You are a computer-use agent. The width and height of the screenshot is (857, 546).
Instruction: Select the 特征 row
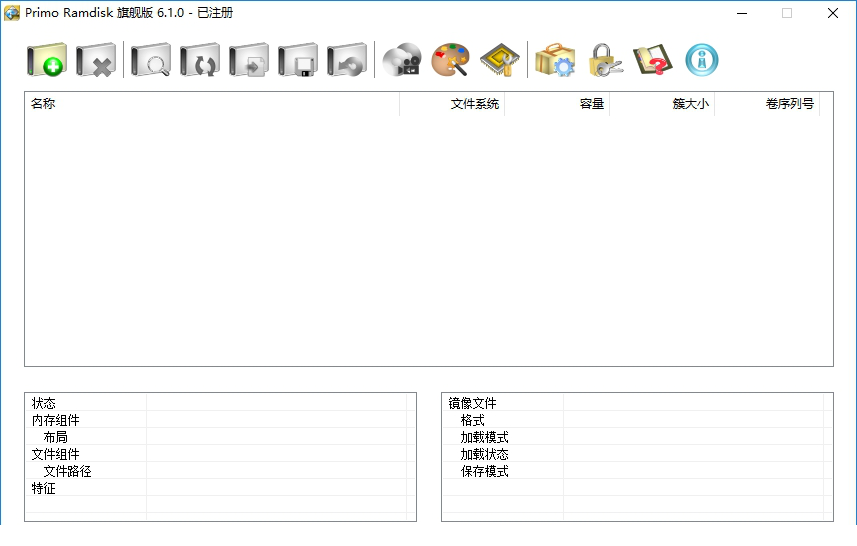220,488
